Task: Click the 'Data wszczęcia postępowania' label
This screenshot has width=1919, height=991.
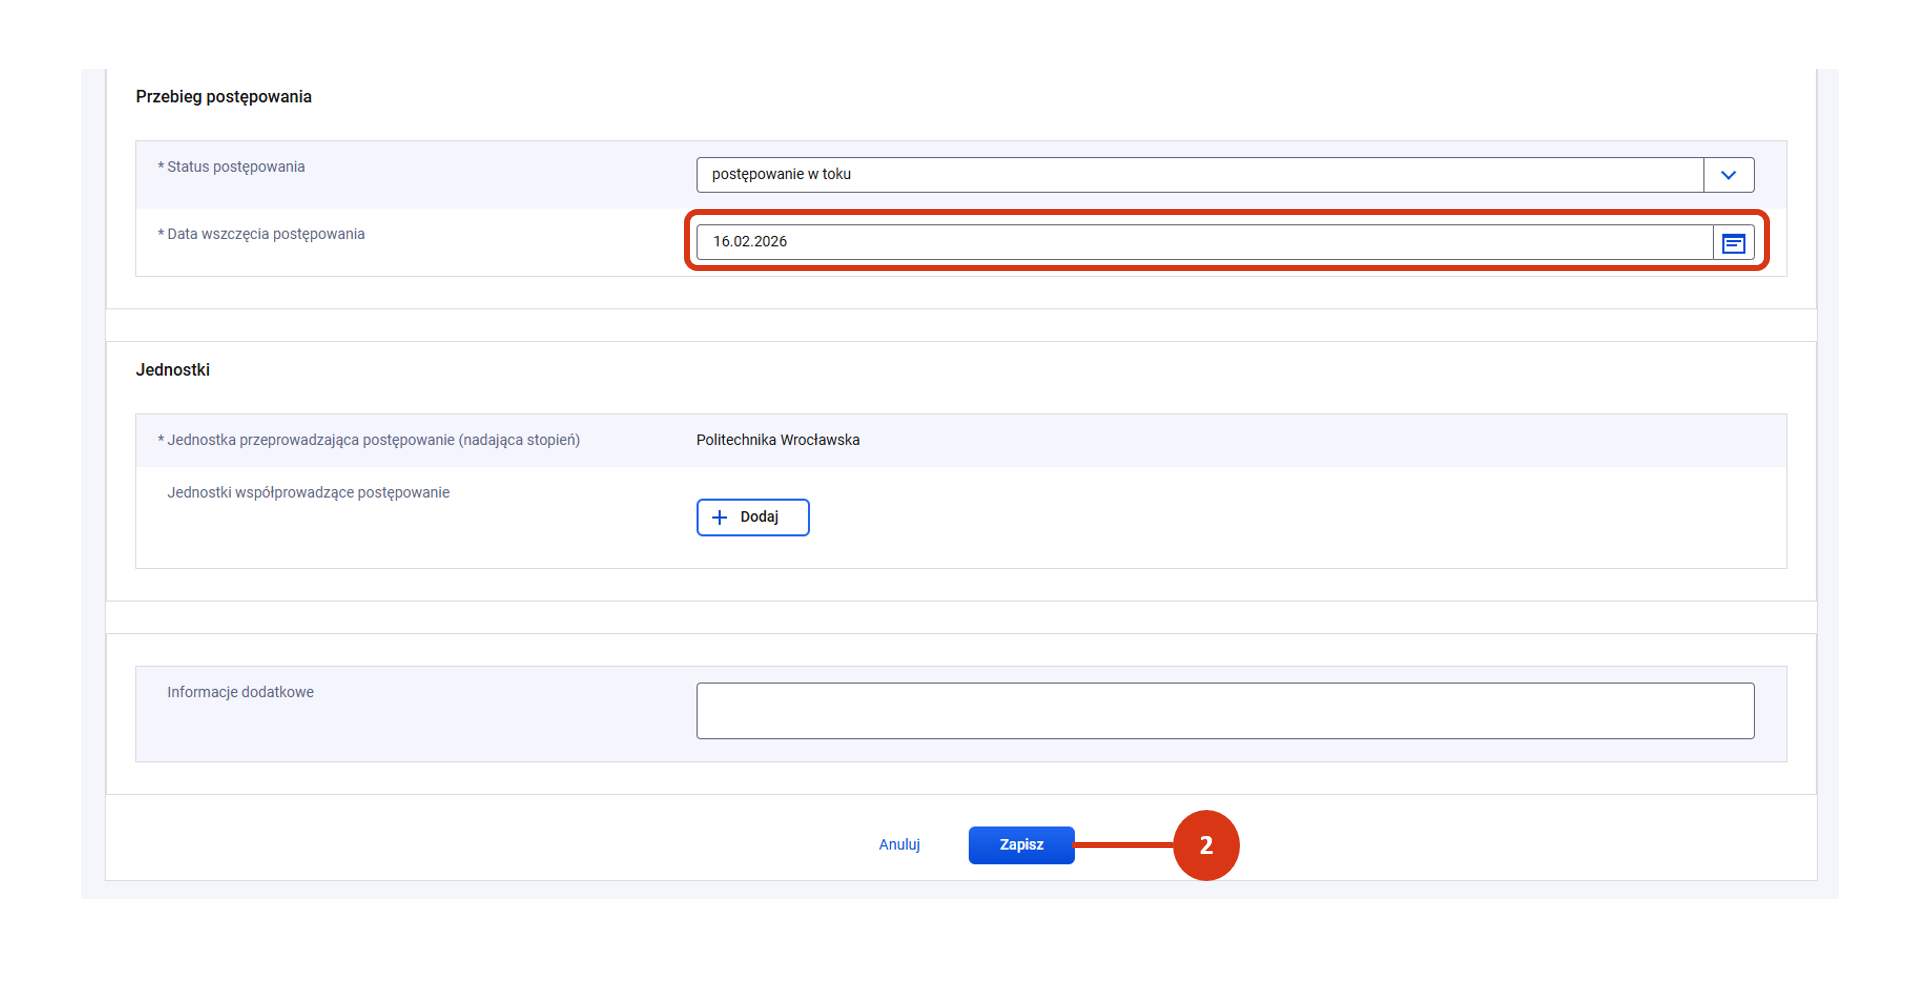Action: (265, 234)
